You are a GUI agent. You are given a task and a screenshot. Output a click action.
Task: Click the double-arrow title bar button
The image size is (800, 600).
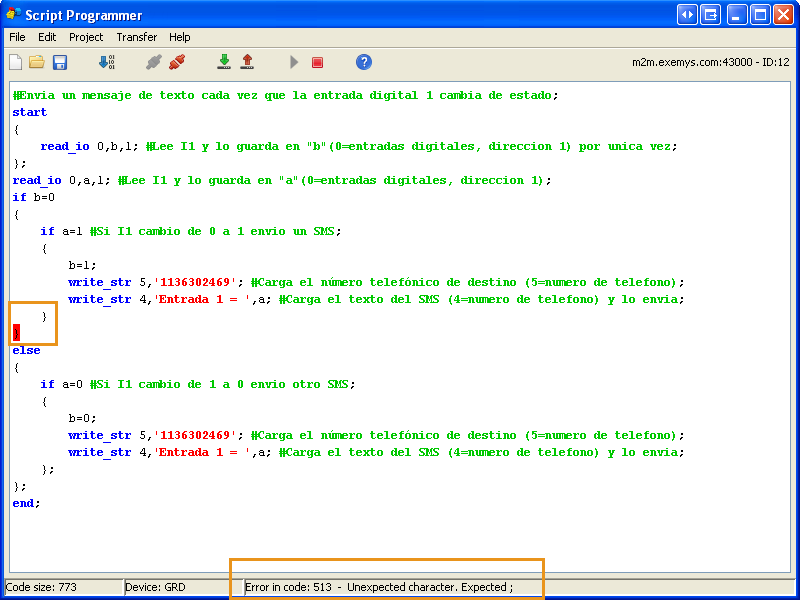coord(687,14)
